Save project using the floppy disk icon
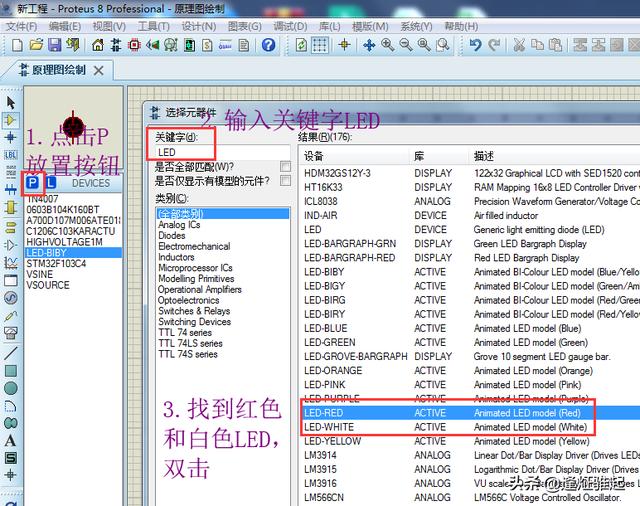 (54, 45)
